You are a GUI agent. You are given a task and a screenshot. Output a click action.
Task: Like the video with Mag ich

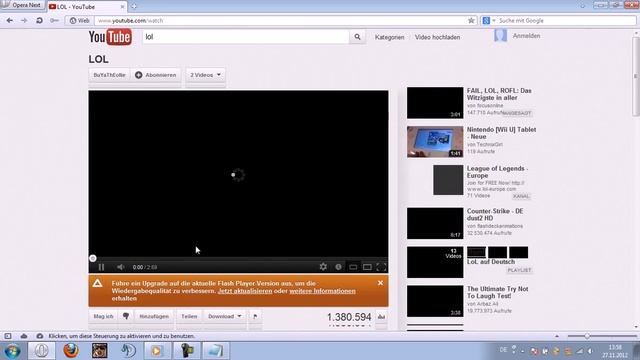[x=103, y=316]
